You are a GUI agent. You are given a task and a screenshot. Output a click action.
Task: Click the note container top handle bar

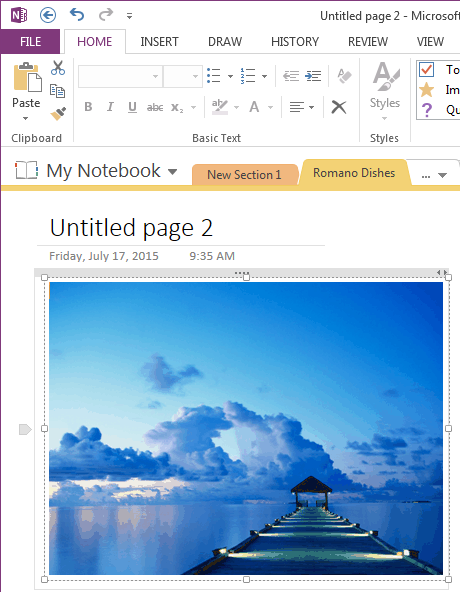point(242,272)
